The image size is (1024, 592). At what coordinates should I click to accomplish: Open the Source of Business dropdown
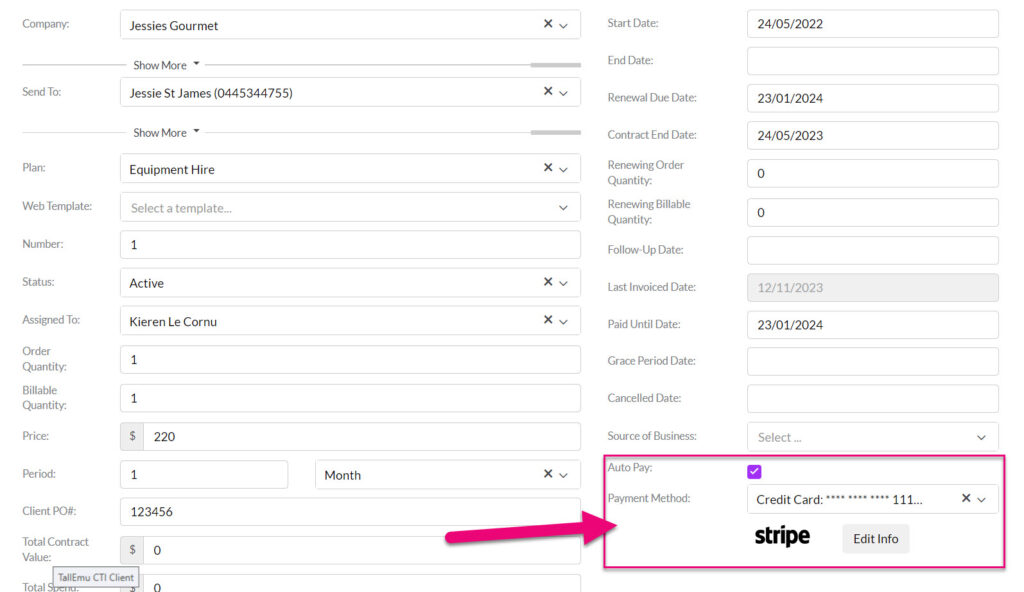coord(872,437)
